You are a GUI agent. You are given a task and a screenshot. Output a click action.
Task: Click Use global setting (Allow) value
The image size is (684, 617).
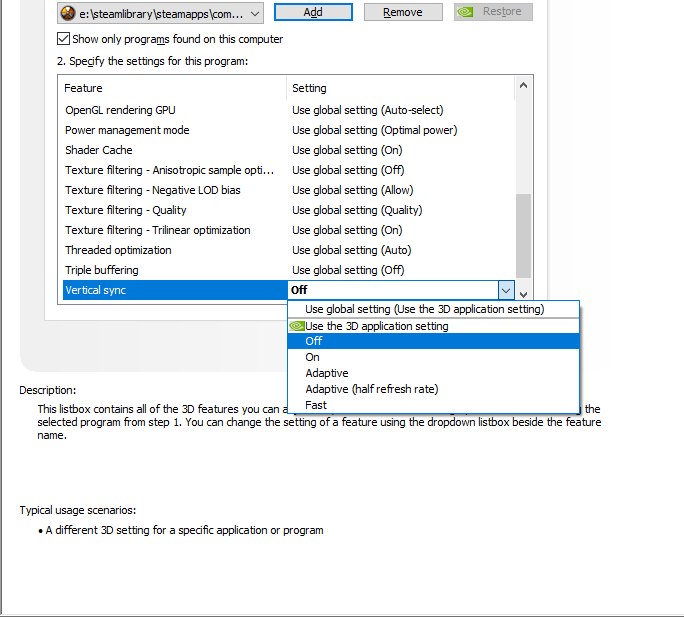352,191
